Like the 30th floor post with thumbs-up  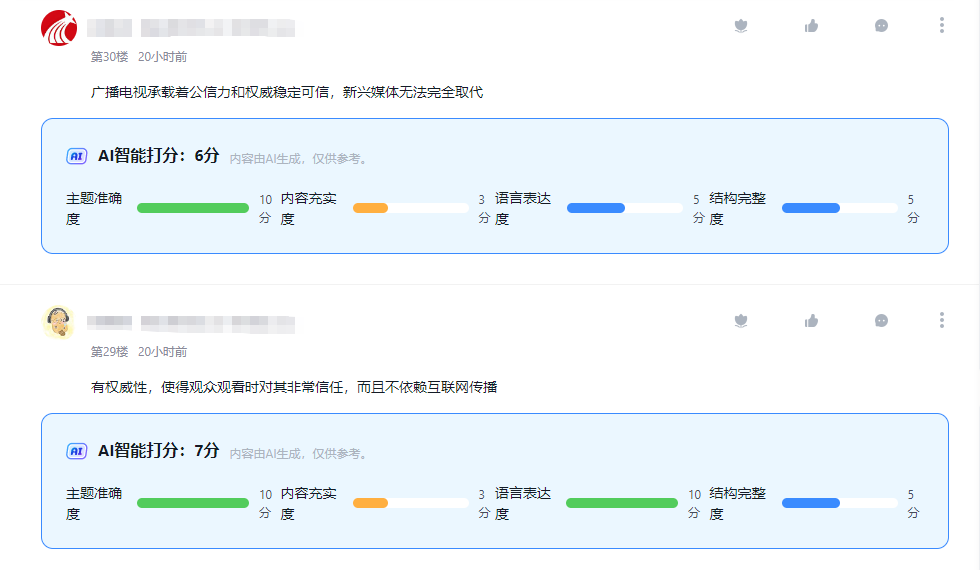(x=811, y=26)
